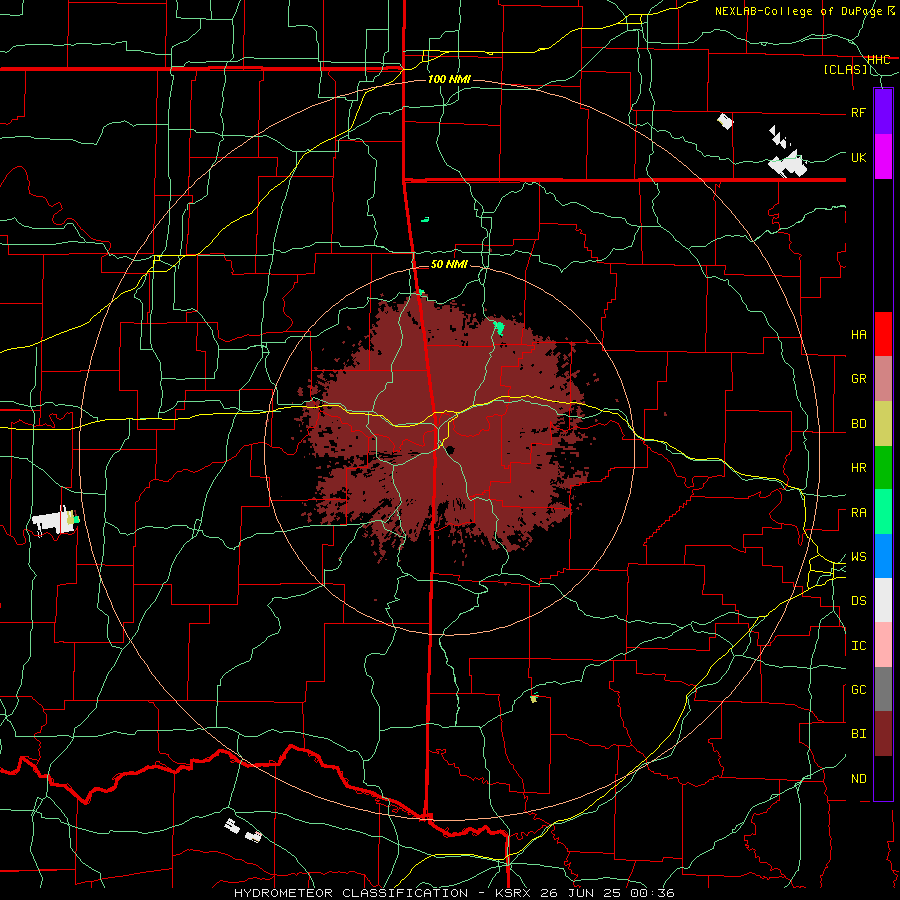
Task: Click the BD legend label
Action: click(859, 424)
